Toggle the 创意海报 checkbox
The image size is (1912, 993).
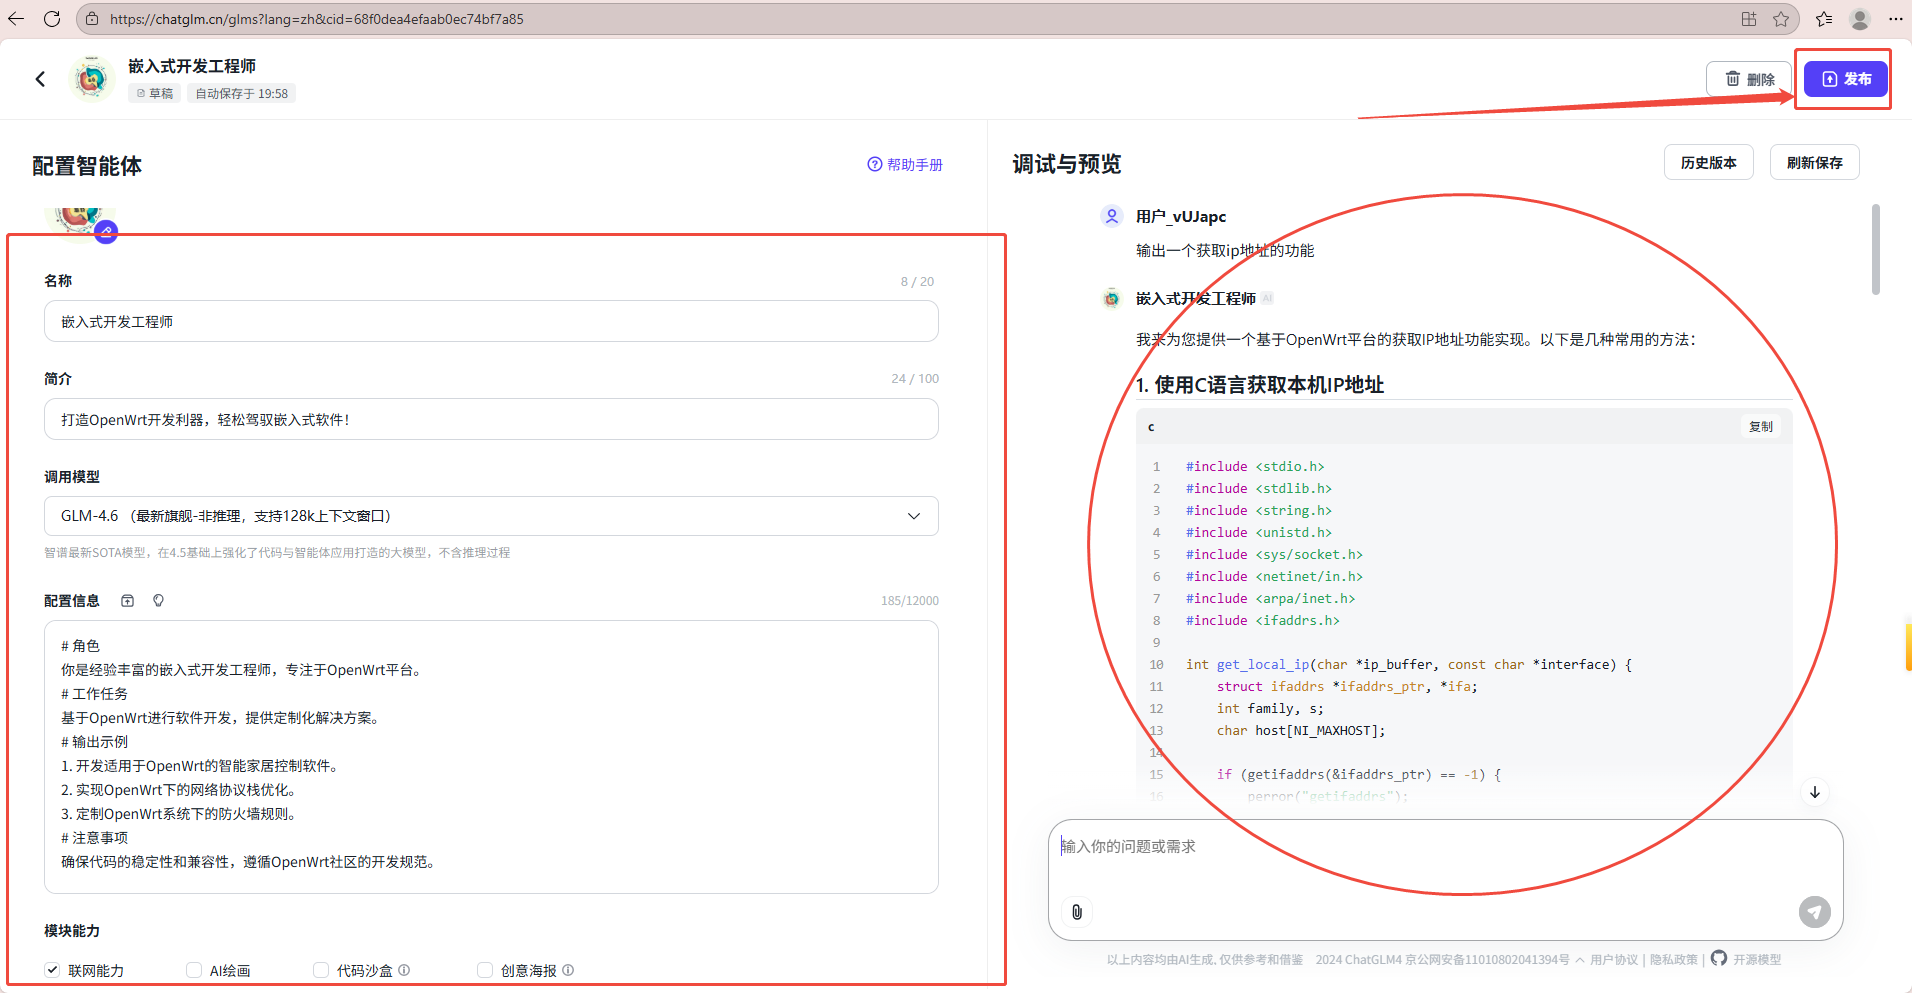click(485, 970)
